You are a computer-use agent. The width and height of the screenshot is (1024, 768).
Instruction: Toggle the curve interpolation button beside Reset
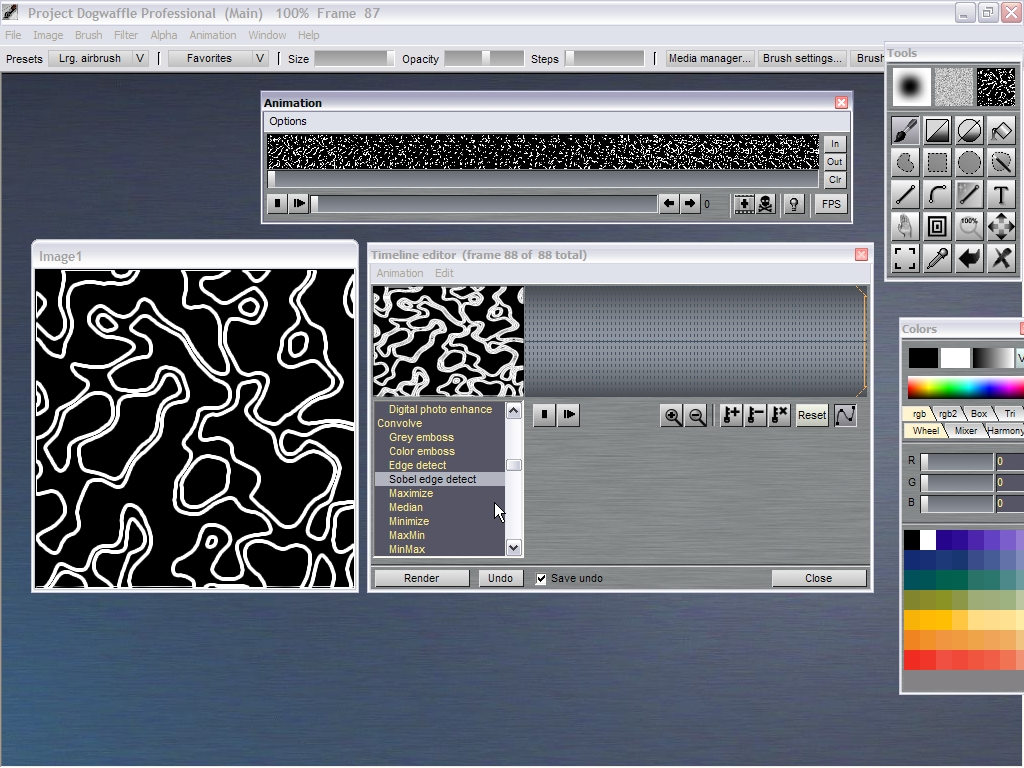[x=845, y=416]
